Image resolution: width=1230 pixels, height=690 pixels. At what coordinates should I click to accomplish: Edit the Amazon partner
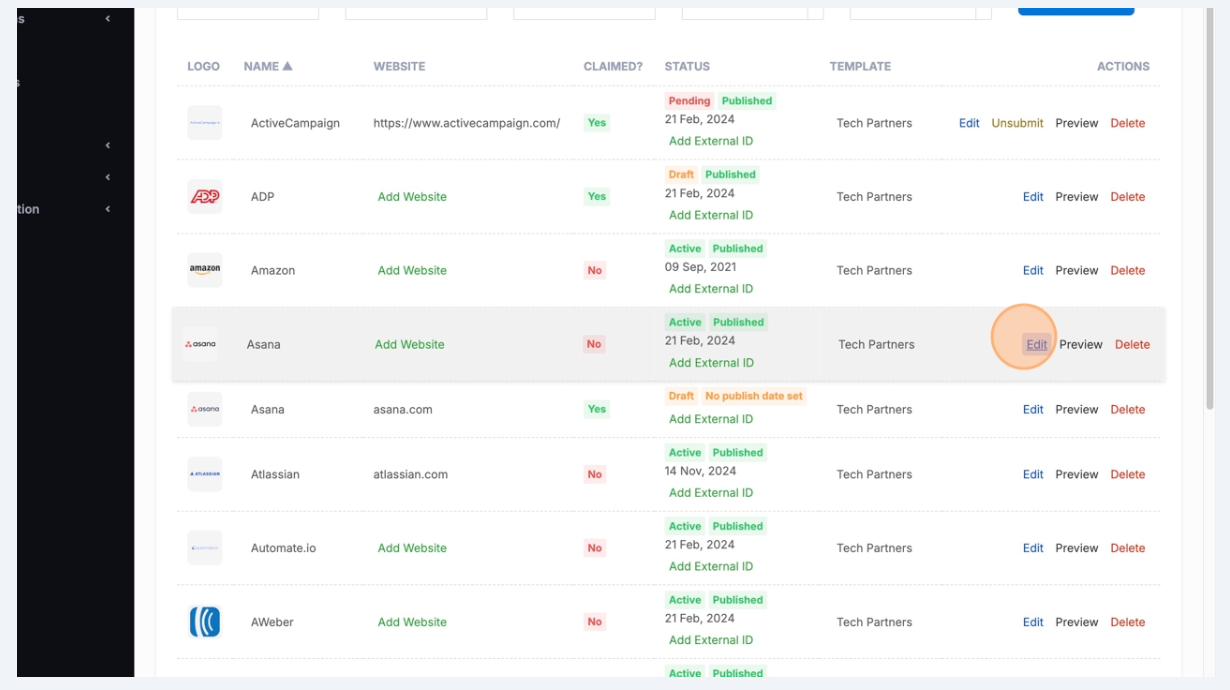click(1033, 270)
